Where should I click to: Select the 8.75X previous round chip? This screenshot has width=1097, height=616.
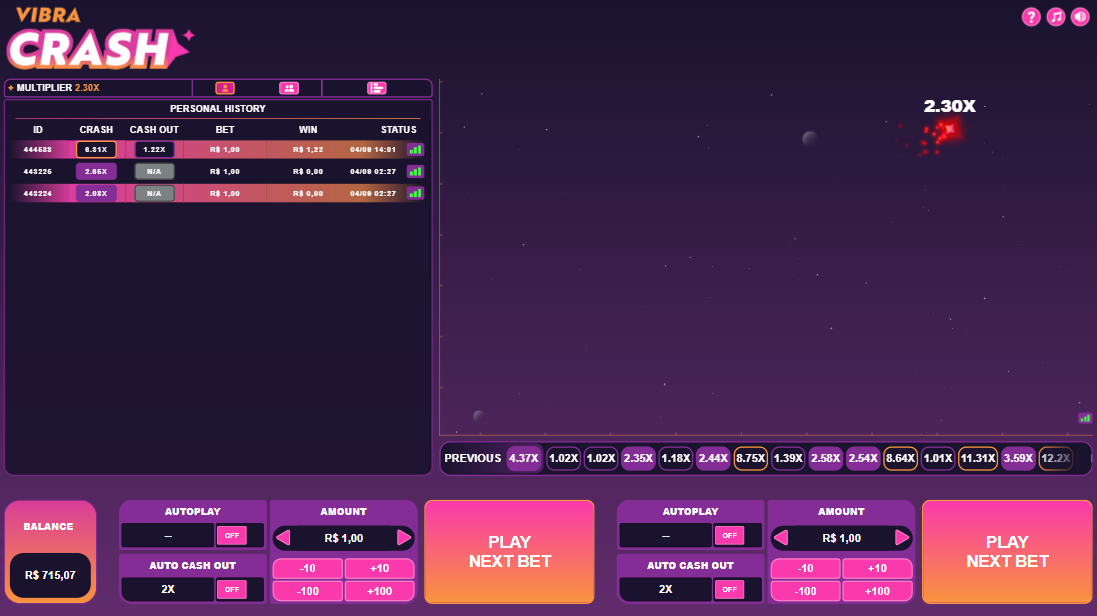[750, 458]
